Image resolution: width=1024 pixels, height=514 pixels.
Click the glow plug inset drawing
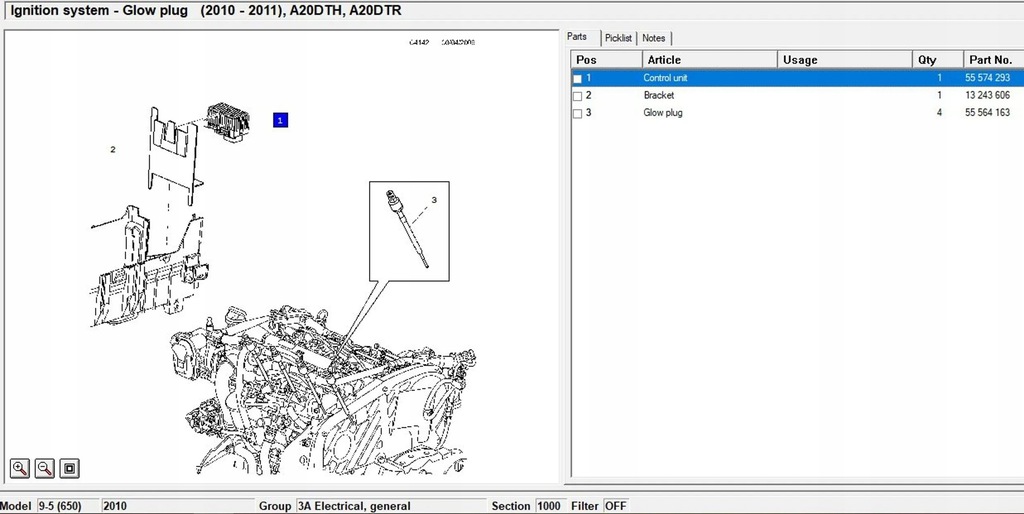pos(409,231)
